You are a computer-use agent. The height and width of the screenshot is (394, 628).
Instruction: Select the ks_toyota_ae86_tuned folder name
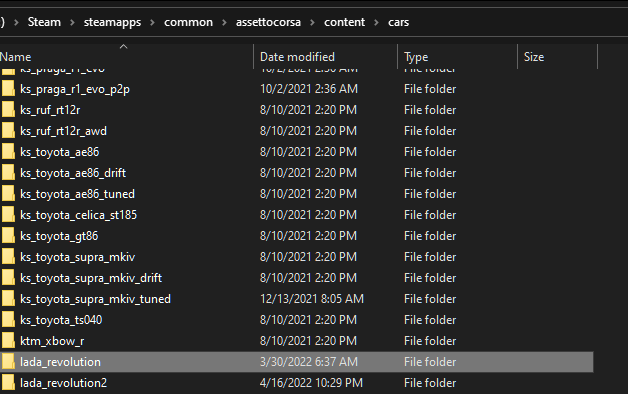coord(77,194)
